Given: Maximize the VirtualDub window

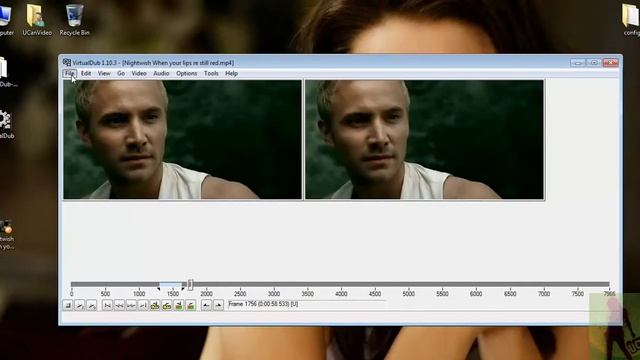Looking at the screenshot, I should [594, 62].
